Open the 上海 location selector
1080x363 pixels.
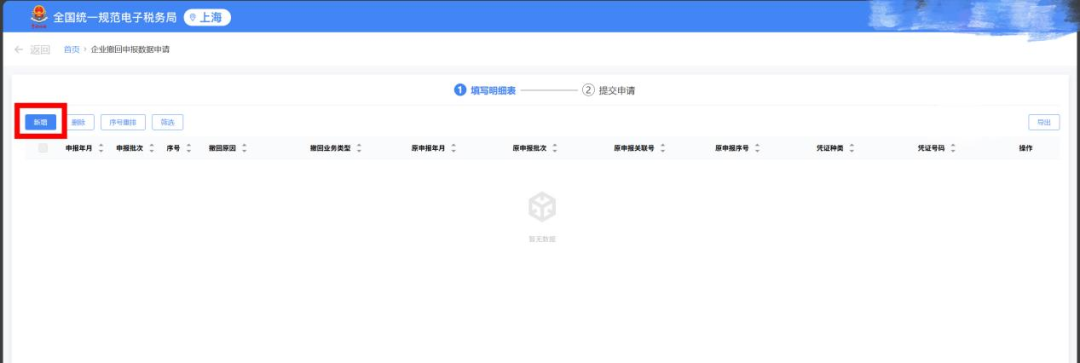coord(207,18)
